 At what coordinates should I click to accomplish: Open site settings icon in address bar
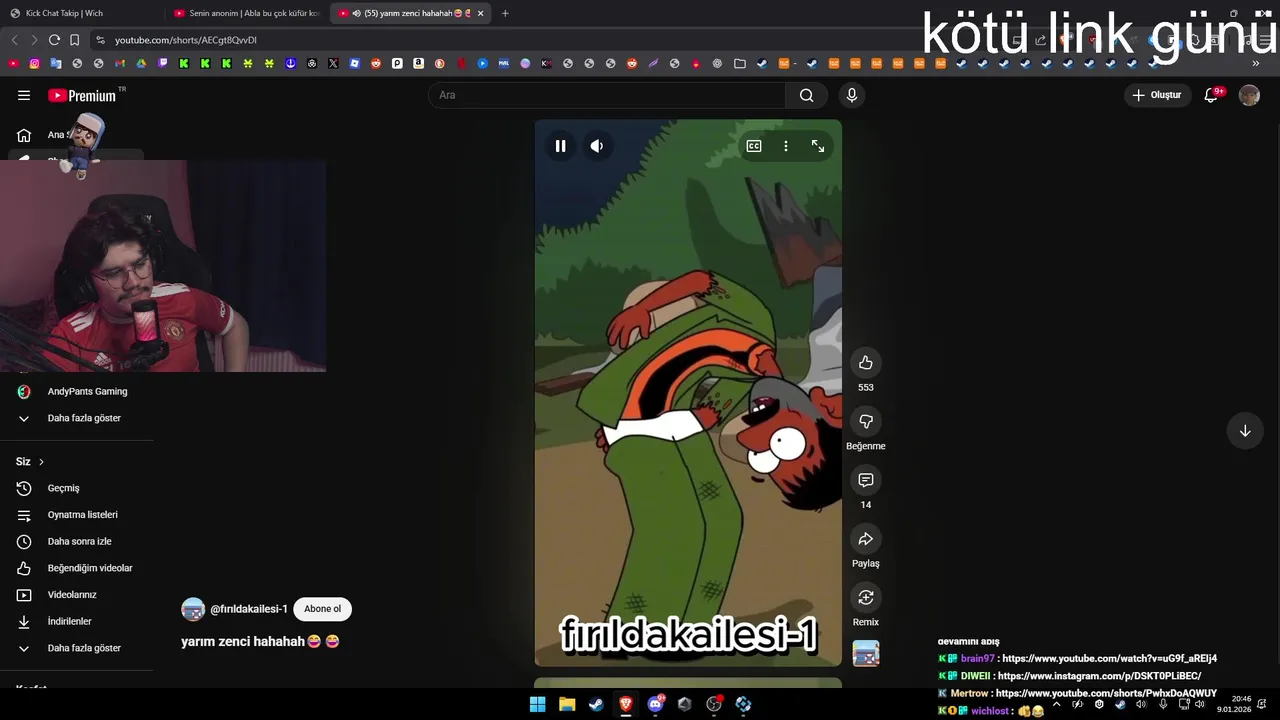pos(100,40)
